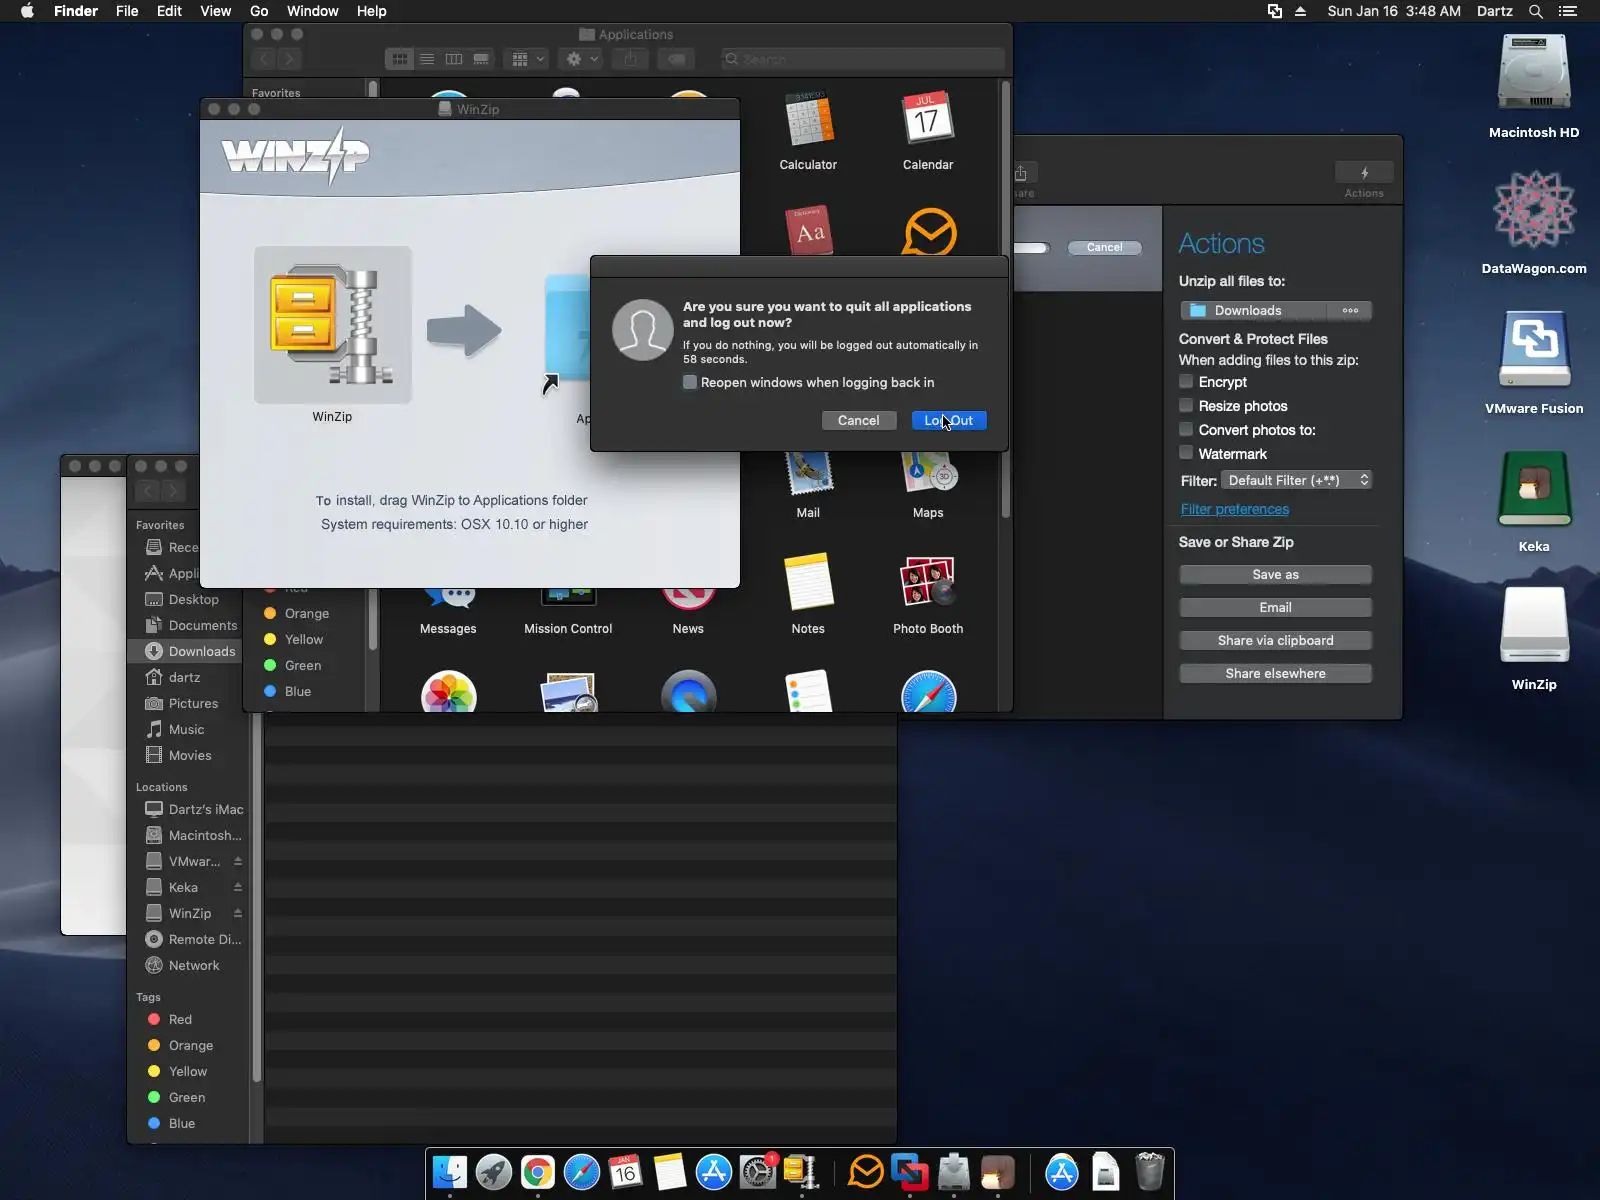Select the DataWagon.com desktop icon
The image size is (1600, 1200).
pos(1534,210)
